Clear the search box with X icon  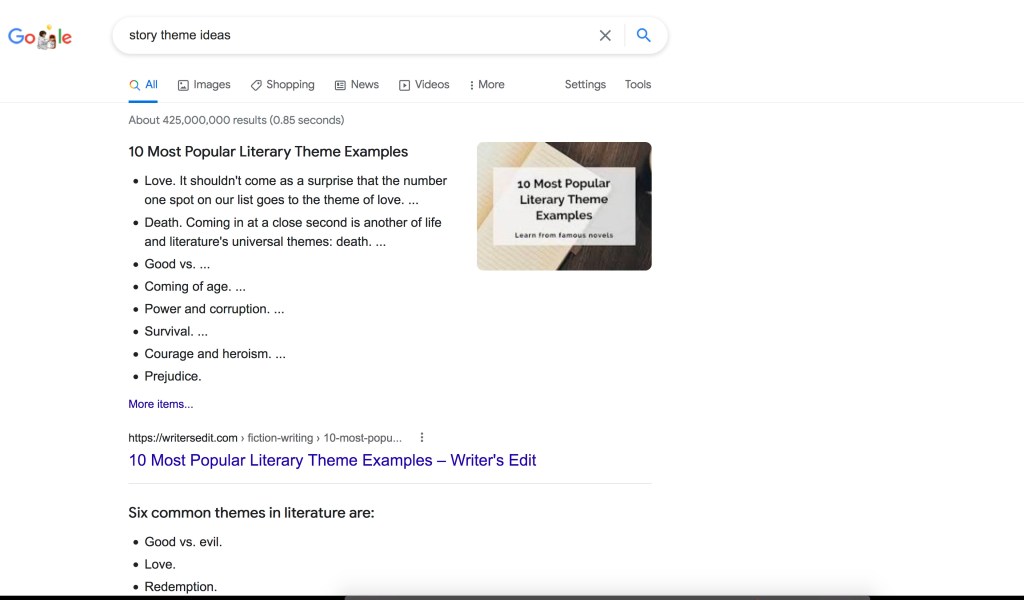pyautogui.click(x=605, y=35)
